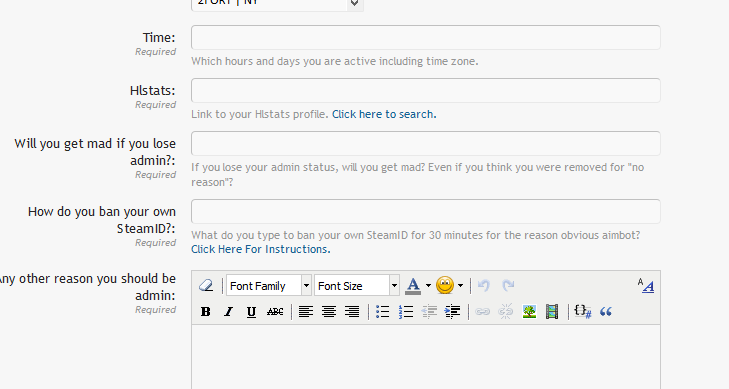Insert an image
729x389 pixels.
529,312
